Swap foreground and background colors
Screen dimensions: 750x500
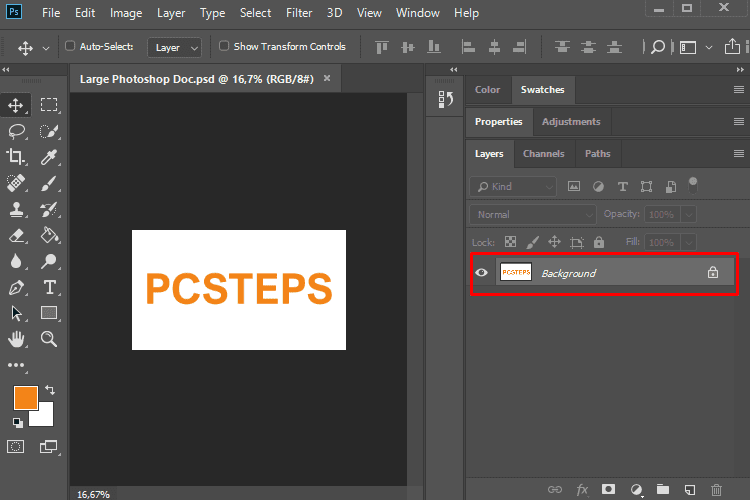tap(50, 390)
